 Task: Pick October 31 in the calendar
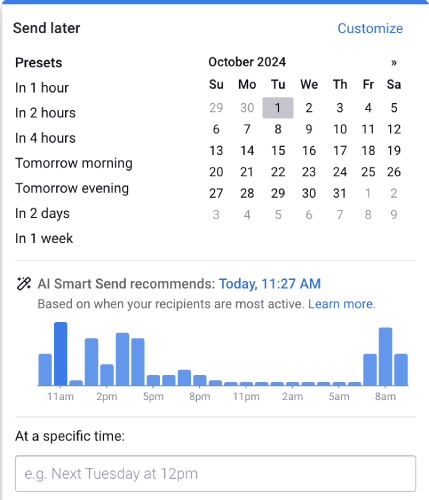[x=340, y=193]
